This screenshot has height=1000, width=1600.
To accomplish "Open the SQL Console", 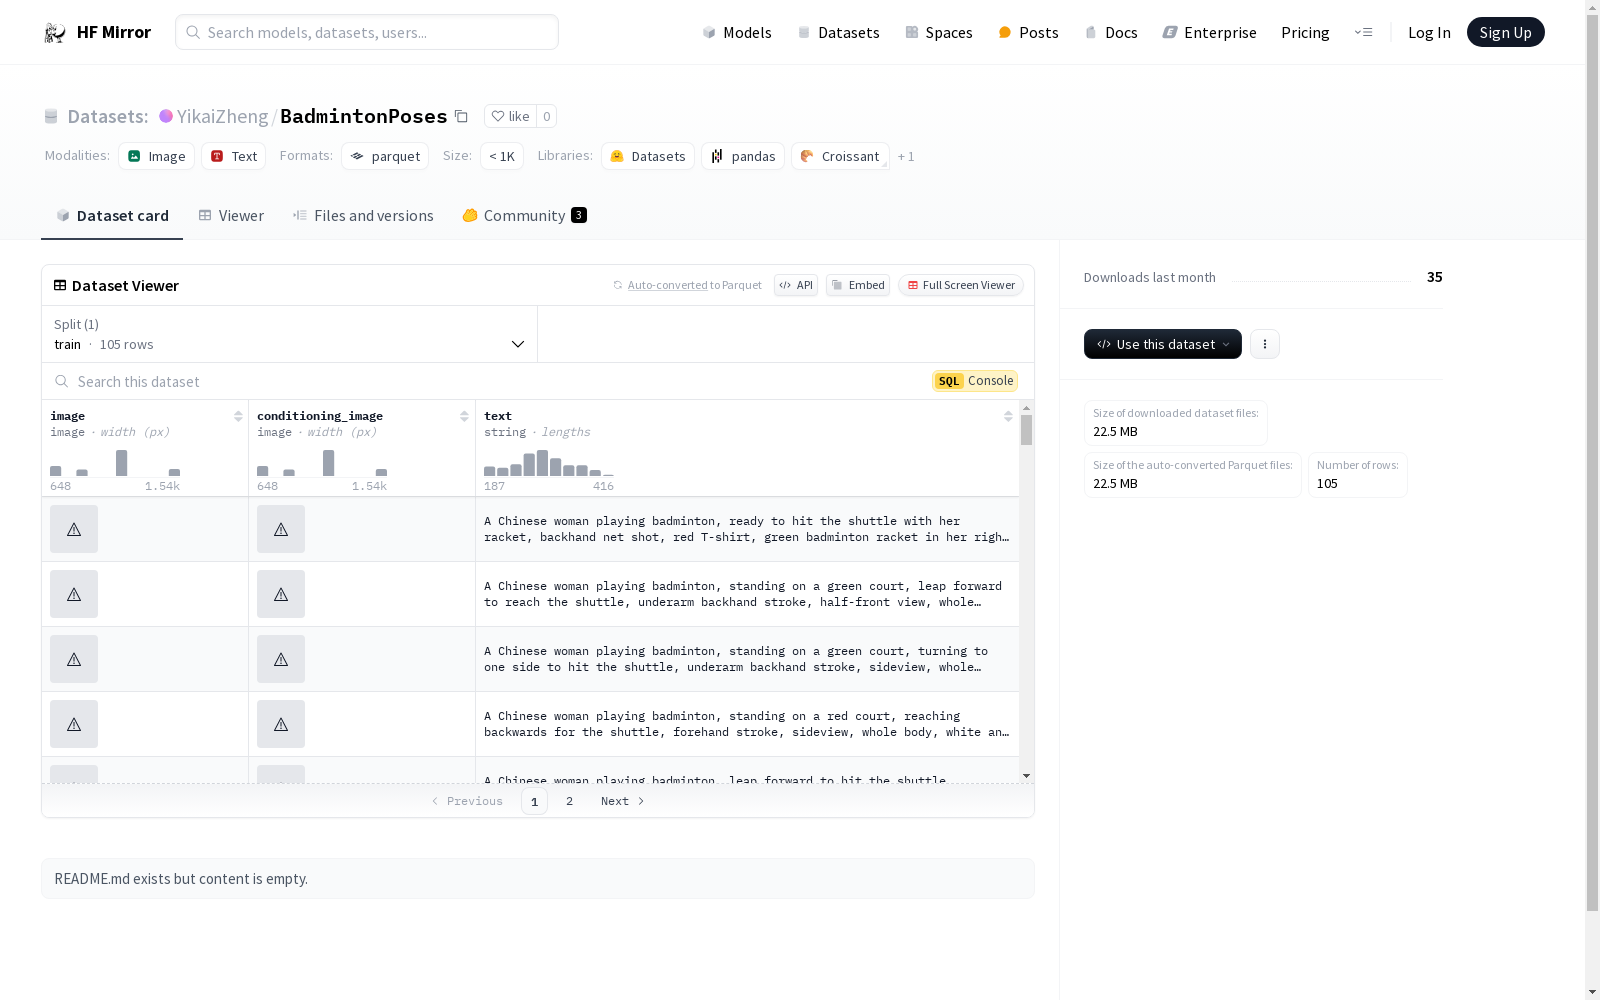I will (975, 381).
